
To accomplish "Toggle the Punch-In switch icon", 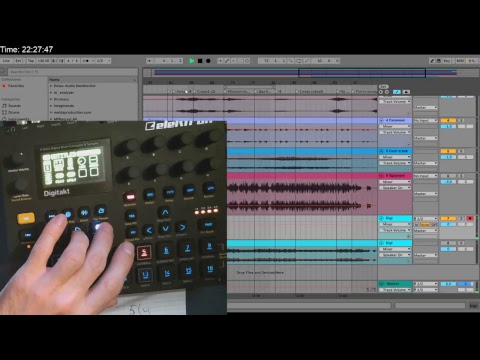I will click(x=290, y=61).
